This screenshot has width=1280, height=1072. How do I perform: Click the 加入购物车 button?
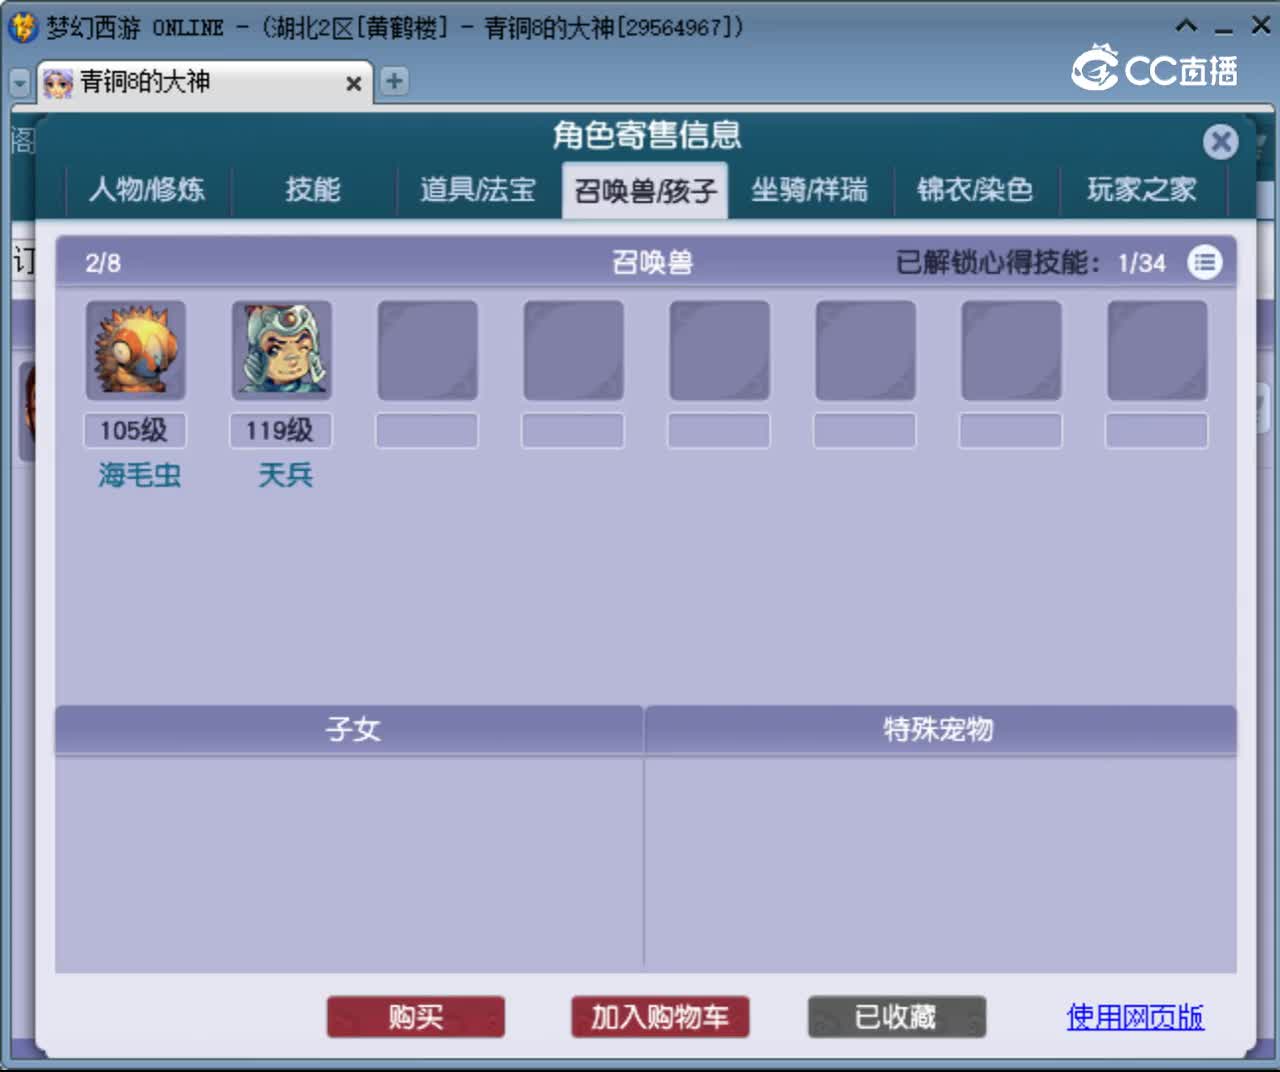pos(660,1017)
